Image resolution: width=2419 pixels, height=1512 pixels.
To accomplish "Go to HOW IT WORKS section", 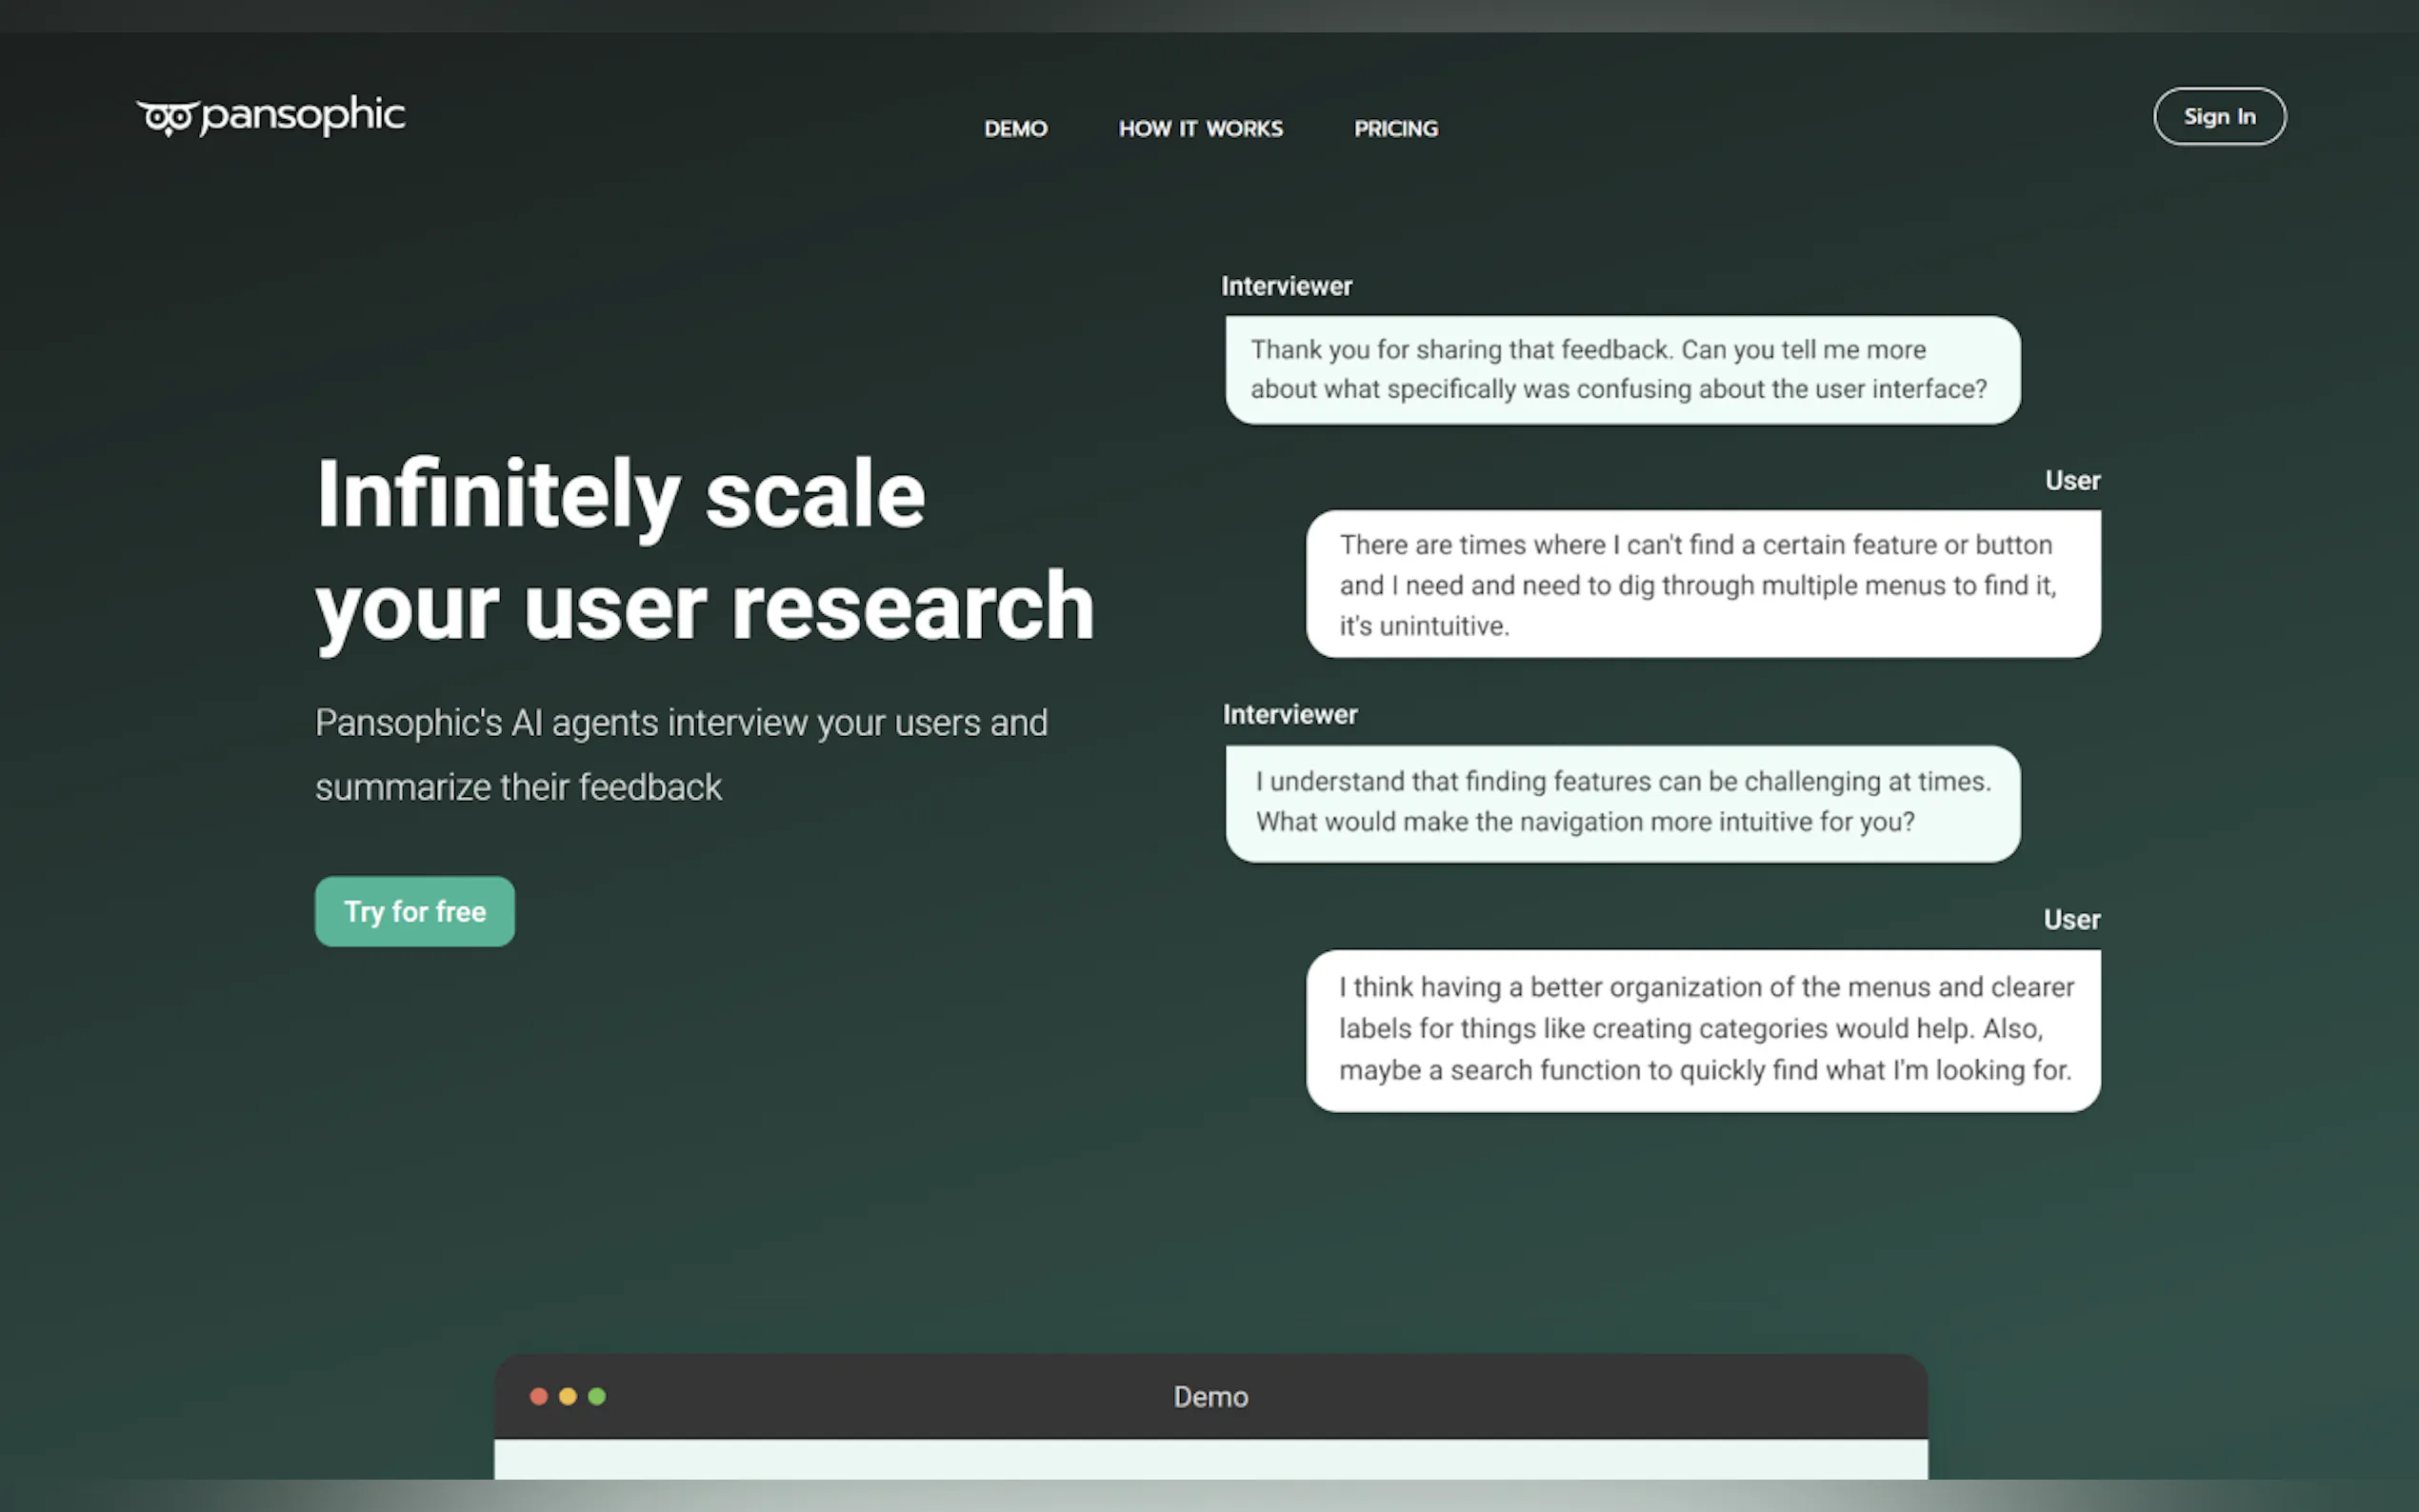I will [1200, 129].
